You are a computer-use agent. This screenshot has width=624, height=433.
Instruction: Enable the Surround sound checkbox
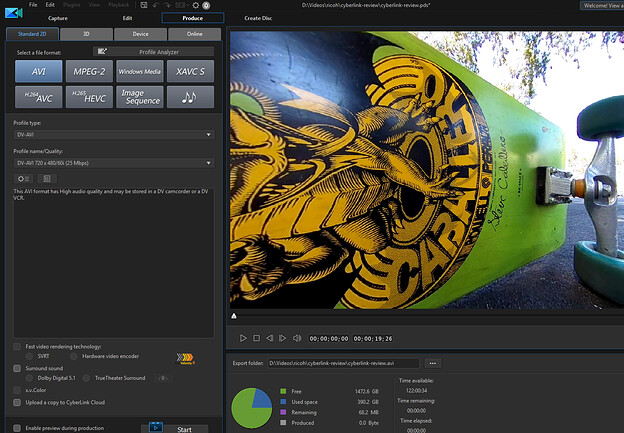pos(17,369)
